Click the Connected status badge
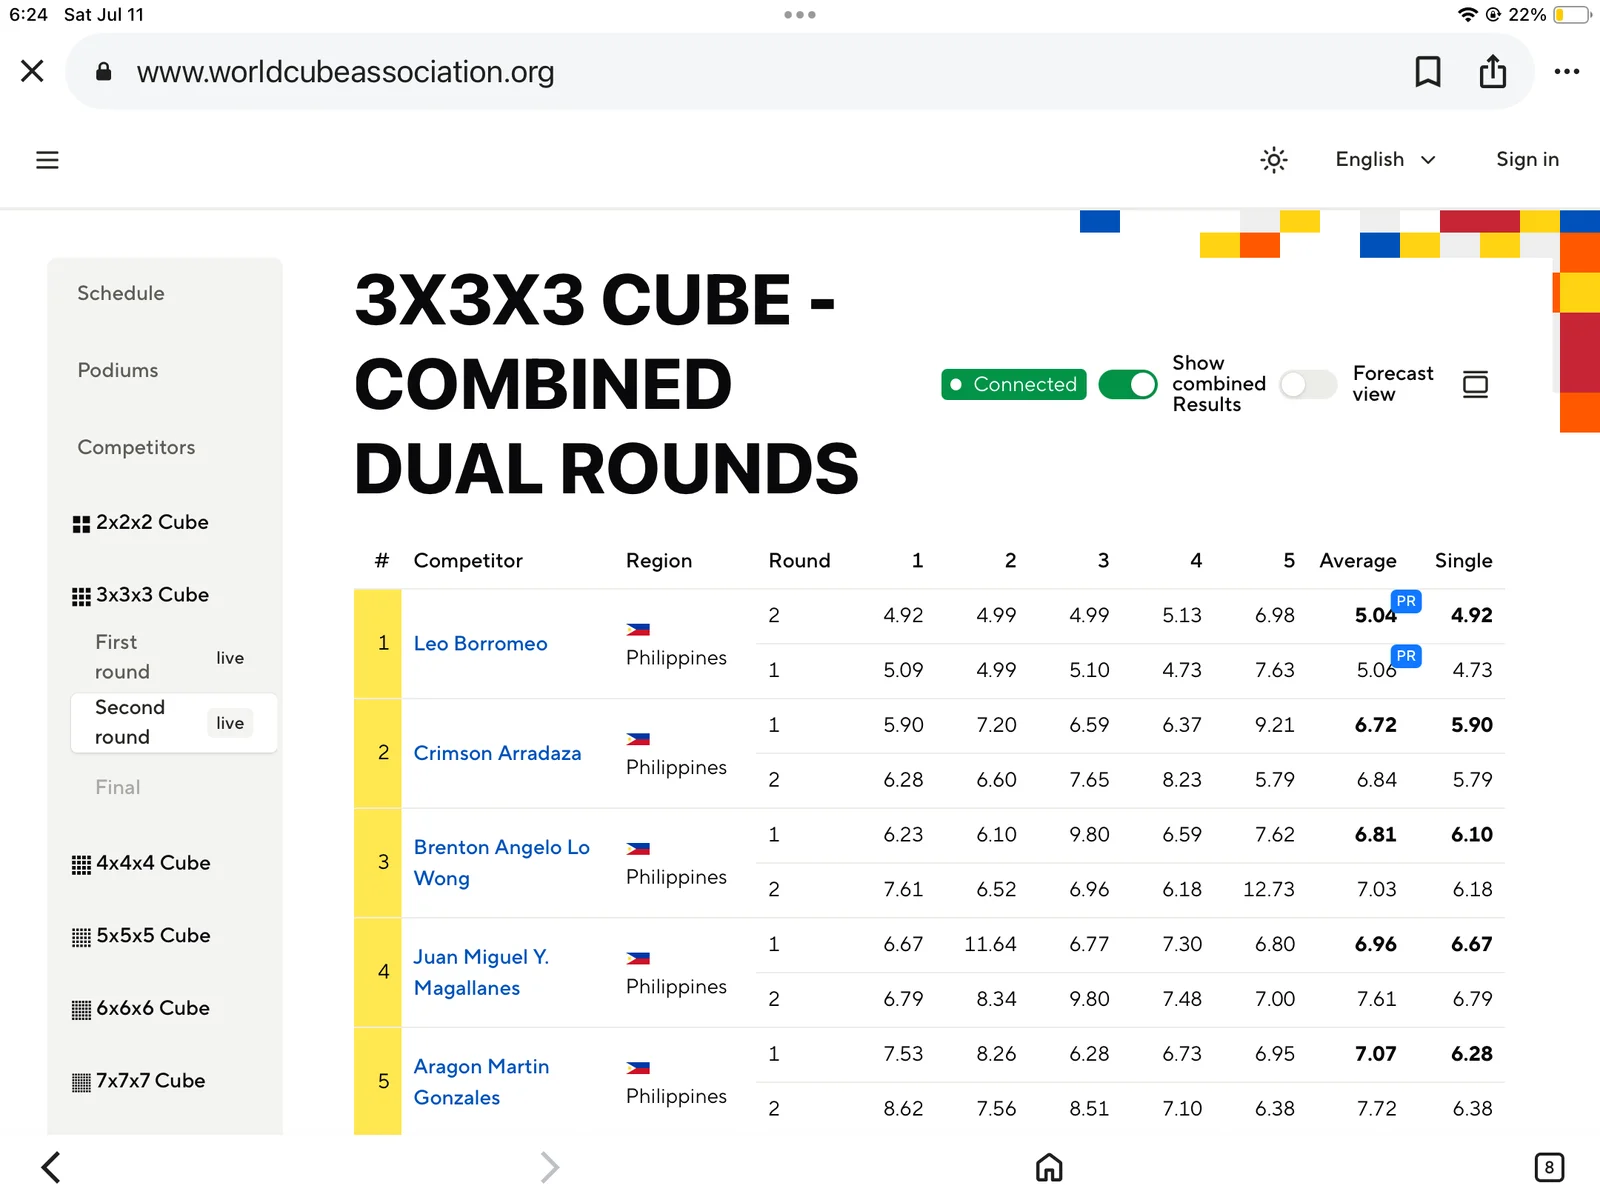Viewport: 1600px width, 1200px height. [x=1013, y=384]
